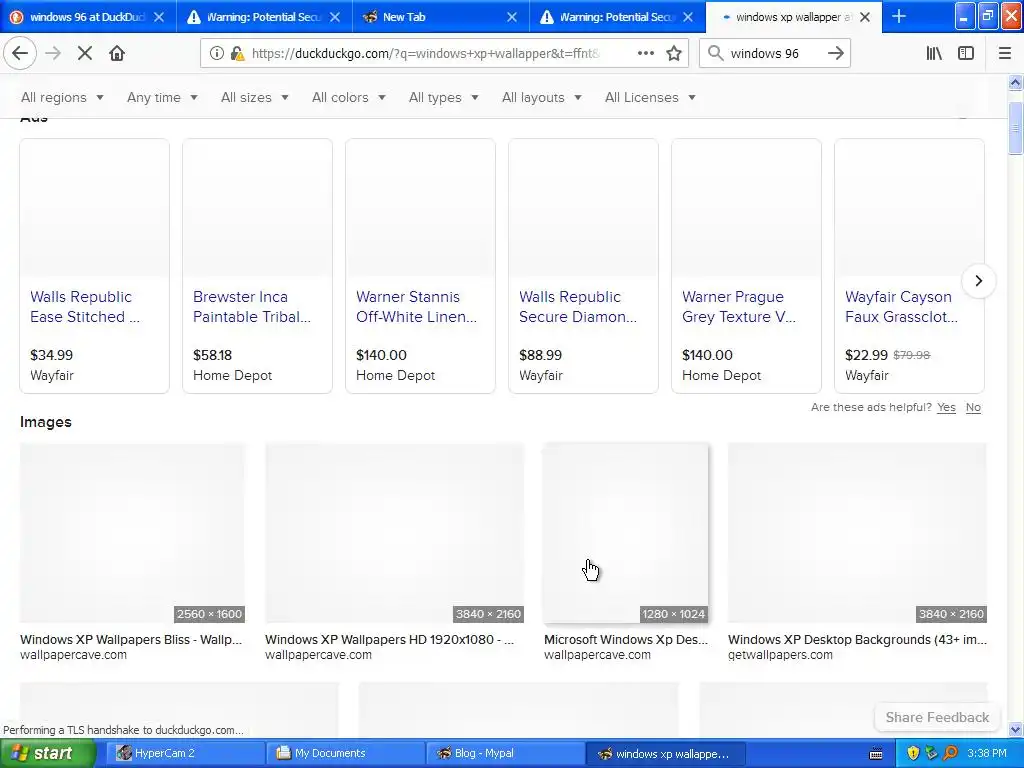1024x768 pixels.
Task: Open the 'Wayfair Cayson Faux Grasscloth' ad
Action: [x=901, y=306]
